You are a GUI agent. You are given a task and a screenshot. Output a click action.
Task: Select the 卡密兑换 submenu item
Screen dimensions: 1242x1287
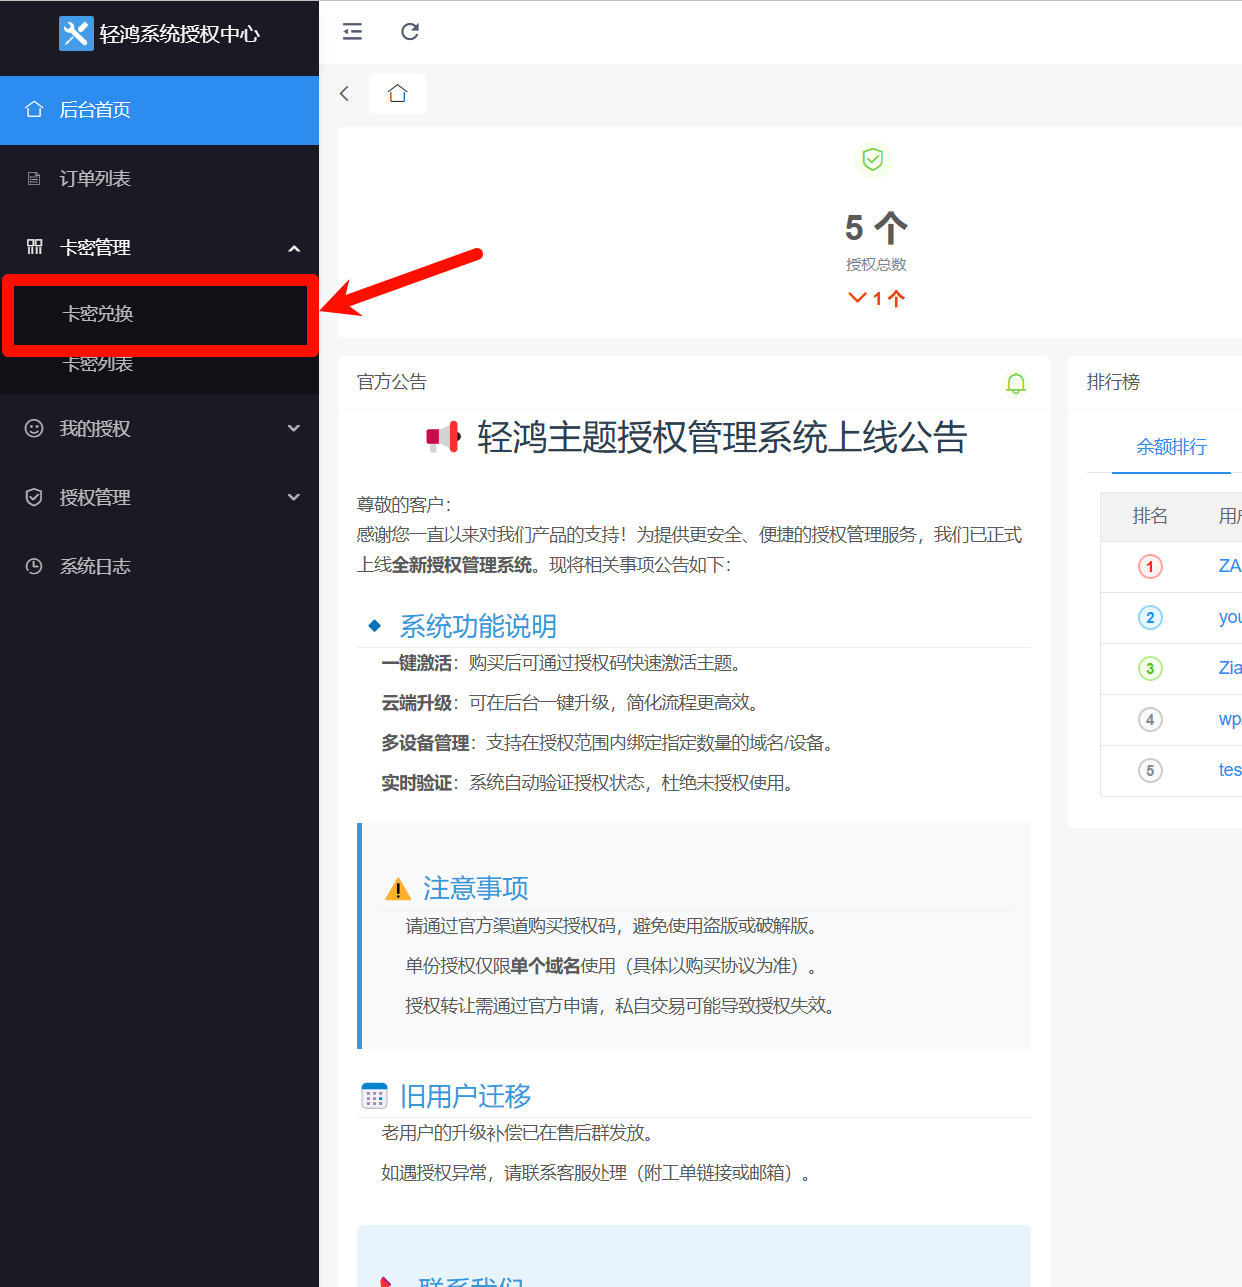pyautogui.click(x=98, y=314)
